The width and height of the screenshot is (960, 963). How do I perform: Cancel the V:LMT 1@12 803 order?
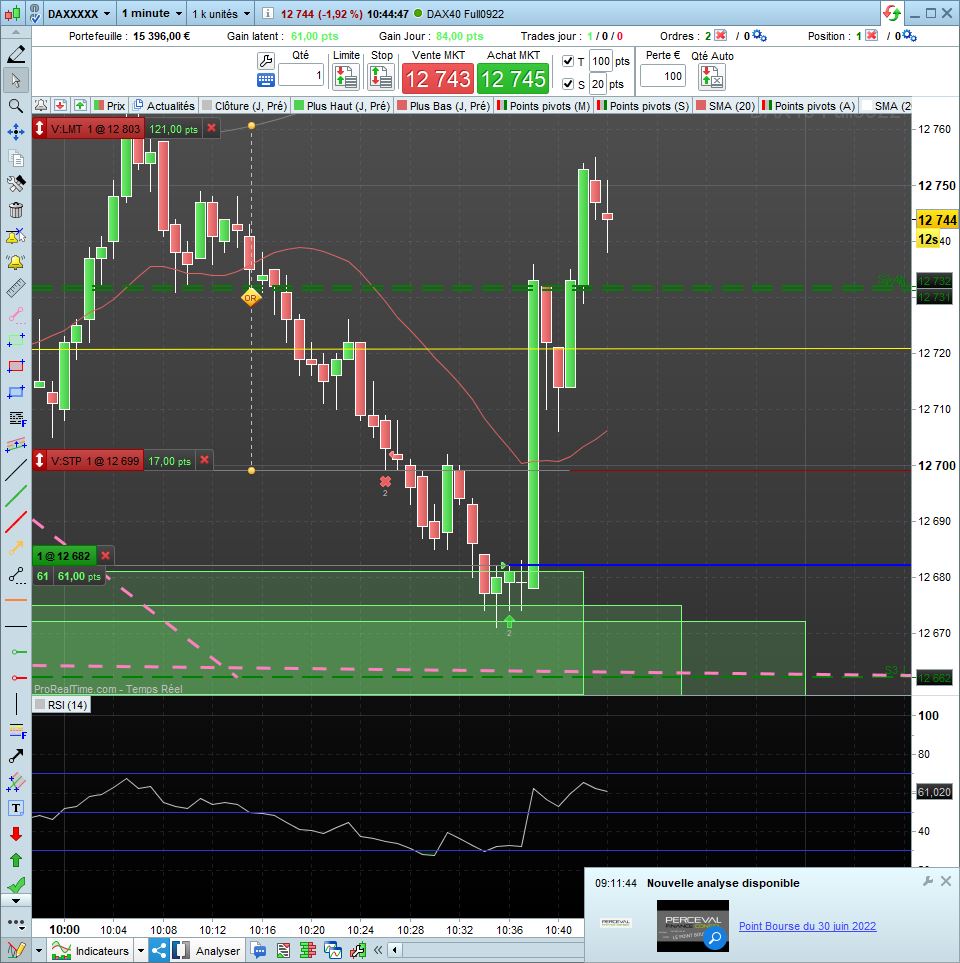coord(211,128)
